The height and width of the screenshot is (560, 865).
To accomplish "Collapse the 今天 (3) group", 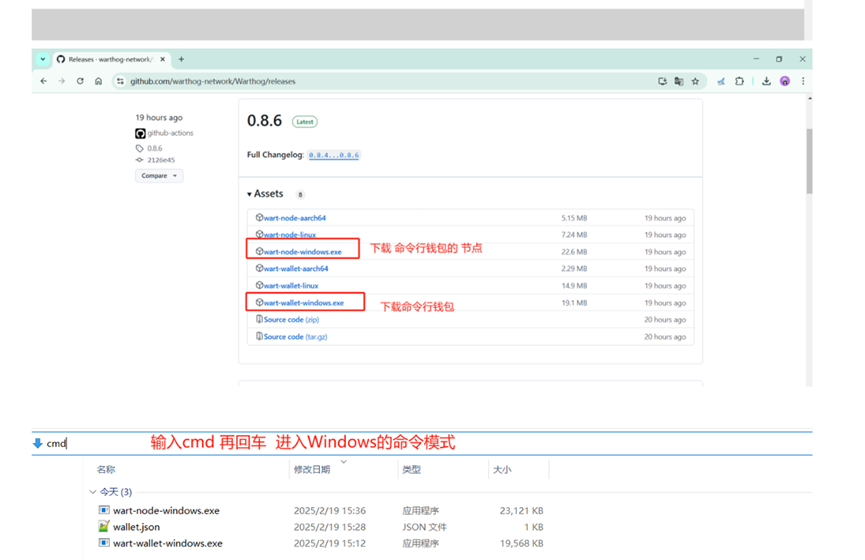I will [x=93, y=492].
